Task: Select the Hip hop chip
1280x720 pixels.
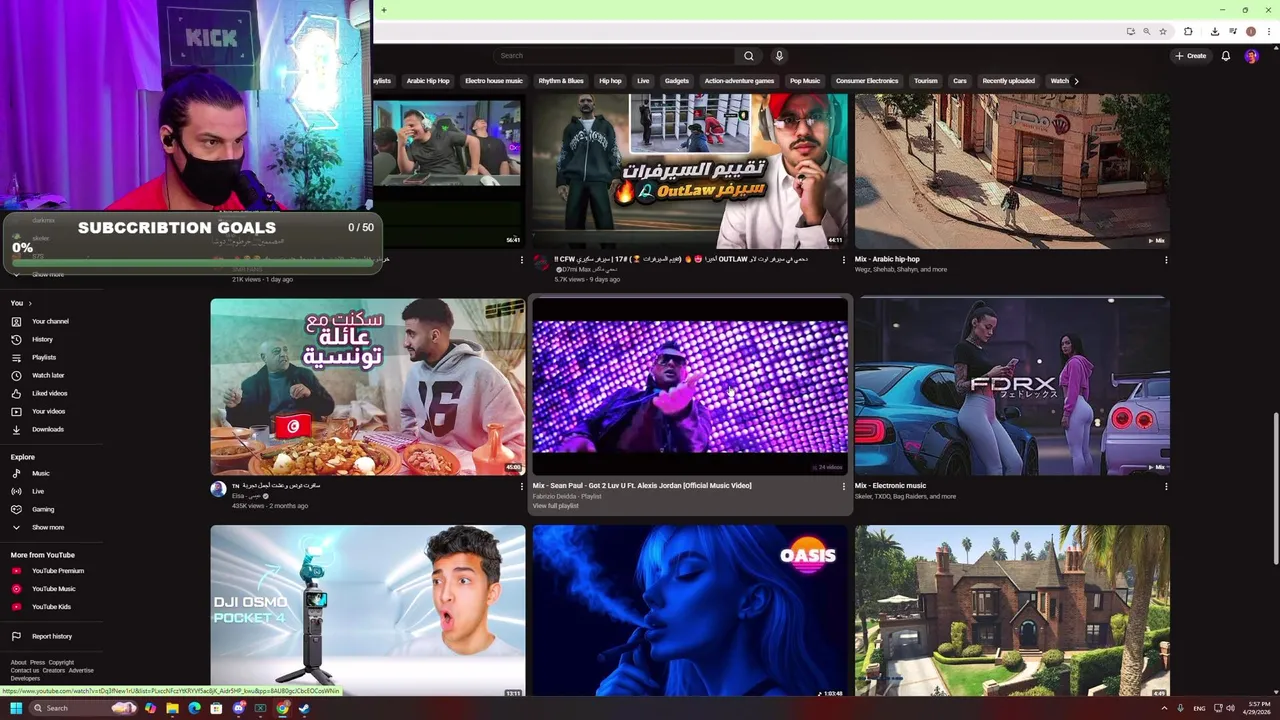Action: (x=610, y=81)
